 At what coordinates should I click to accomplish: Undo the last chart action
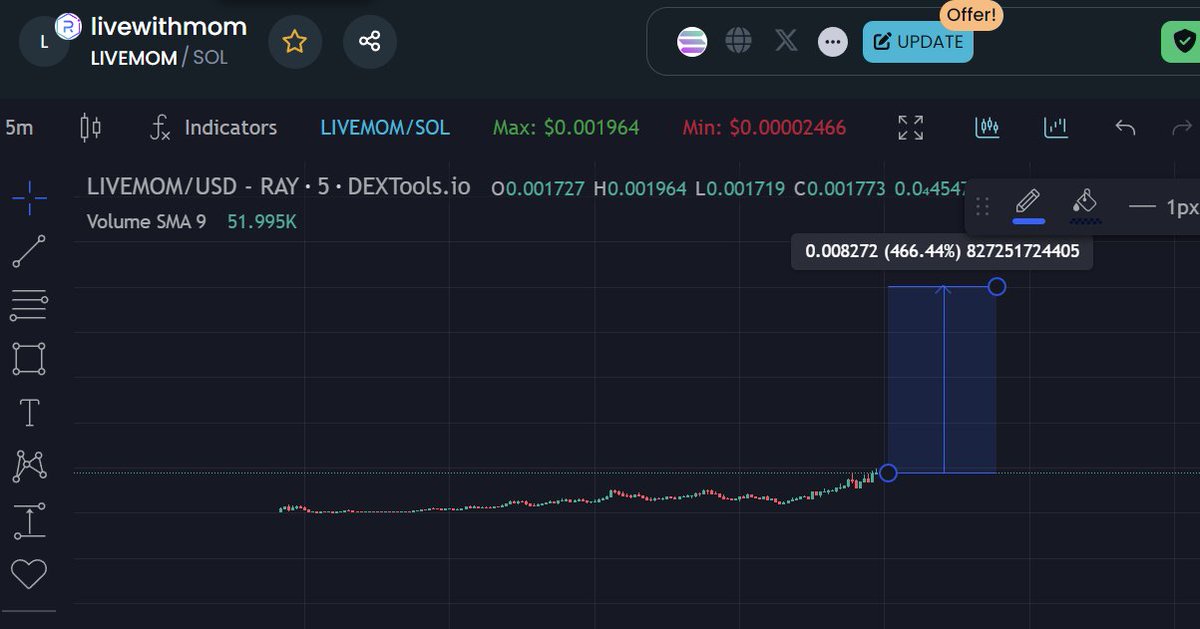[1125, 127]
